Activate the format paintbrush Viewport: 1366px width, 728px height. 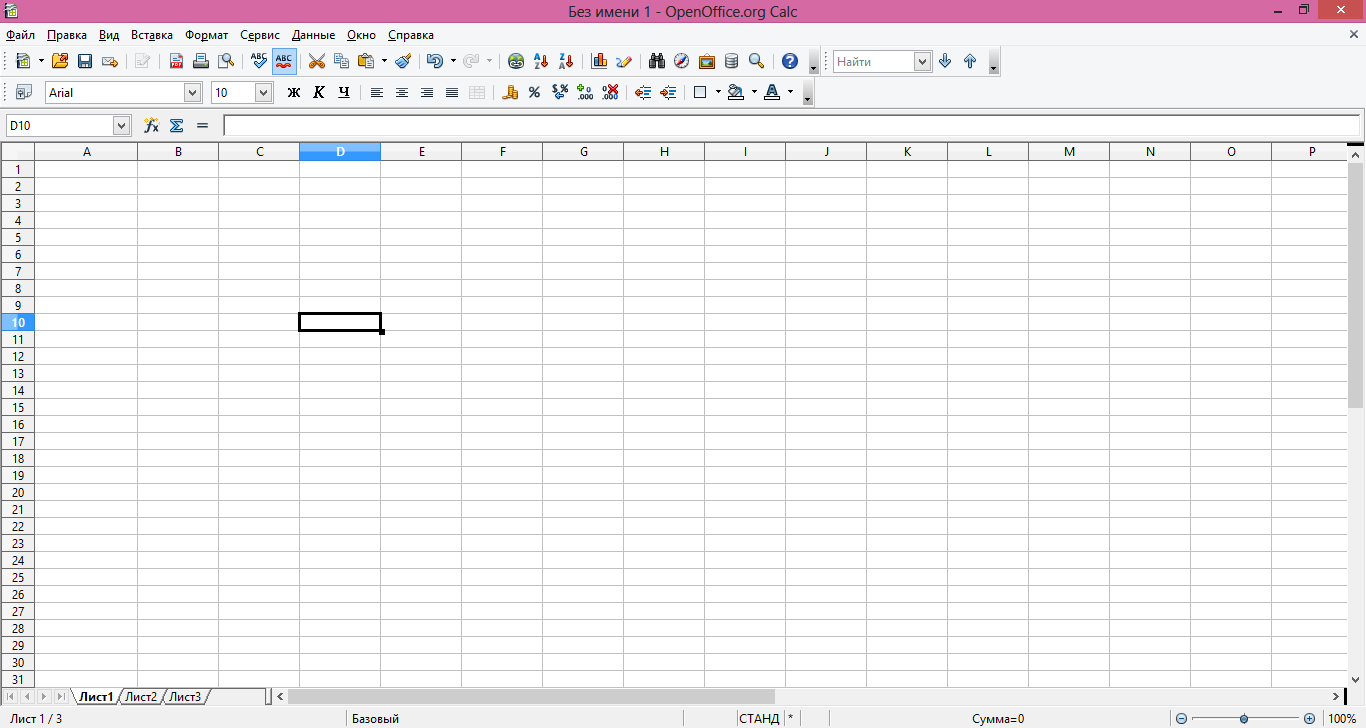coord(403,61)
